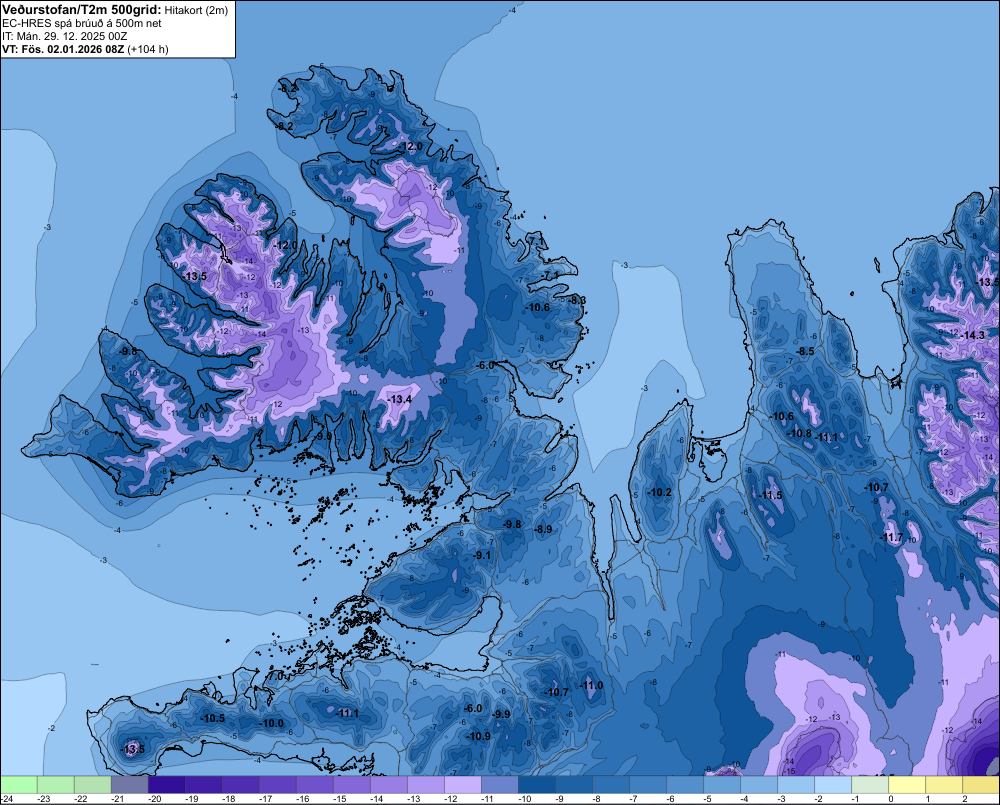Click the -8.9 temperature value

click(x=543, y=529)
